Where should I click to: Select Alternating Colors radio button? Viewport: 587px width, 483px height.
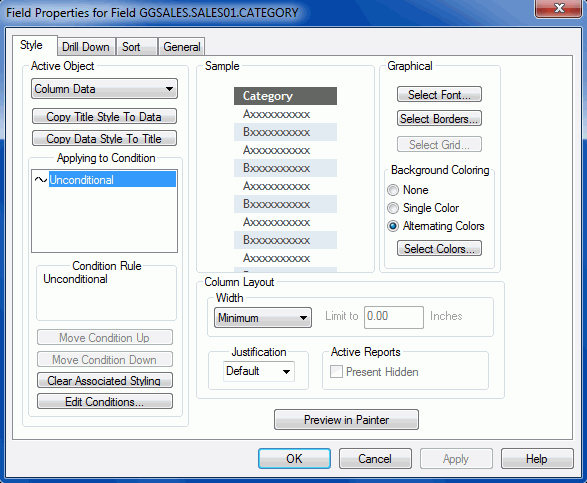pyautogui.click(x=393, y=226)
